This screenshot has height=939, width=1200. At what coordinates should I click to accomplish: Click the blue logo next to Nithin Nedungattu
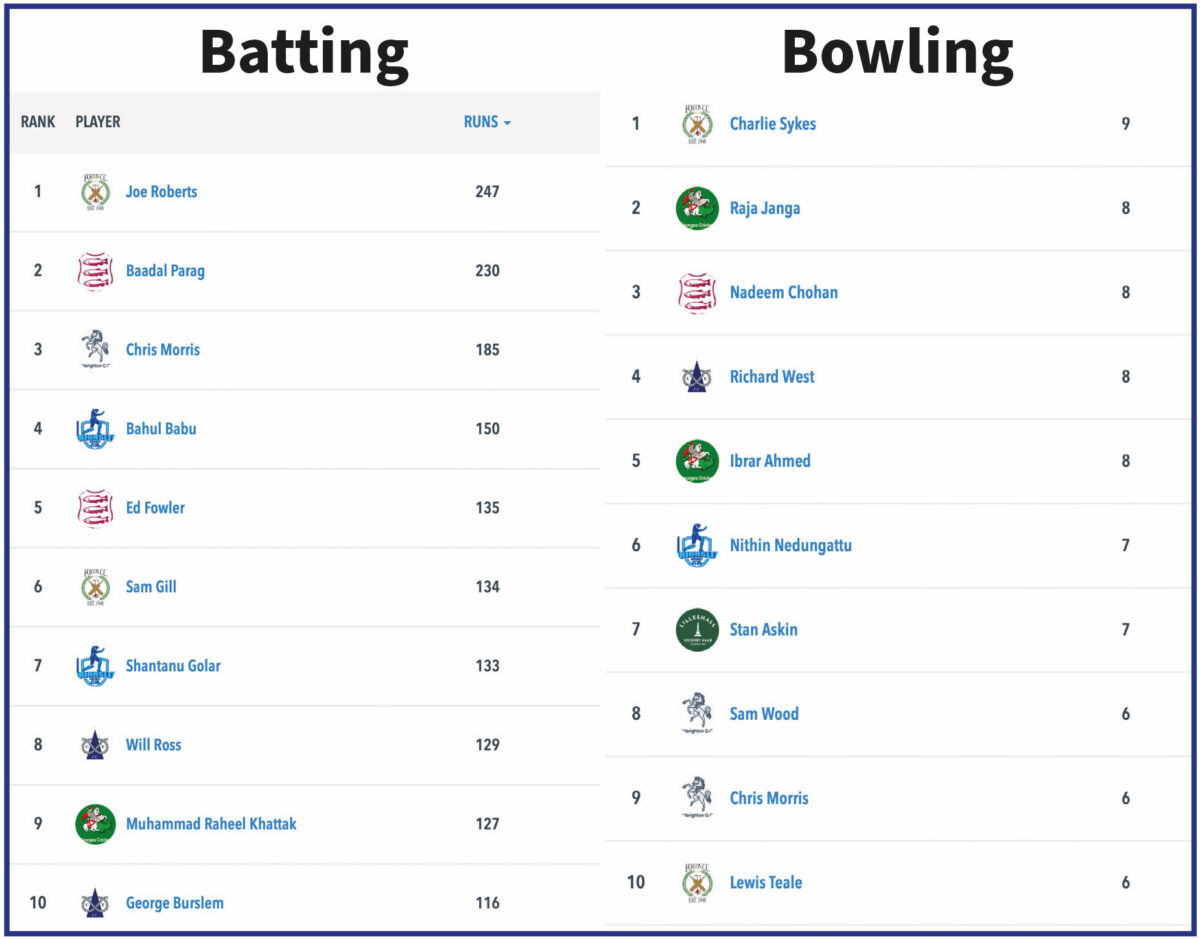pyautogui.click(x=697, y=546)
